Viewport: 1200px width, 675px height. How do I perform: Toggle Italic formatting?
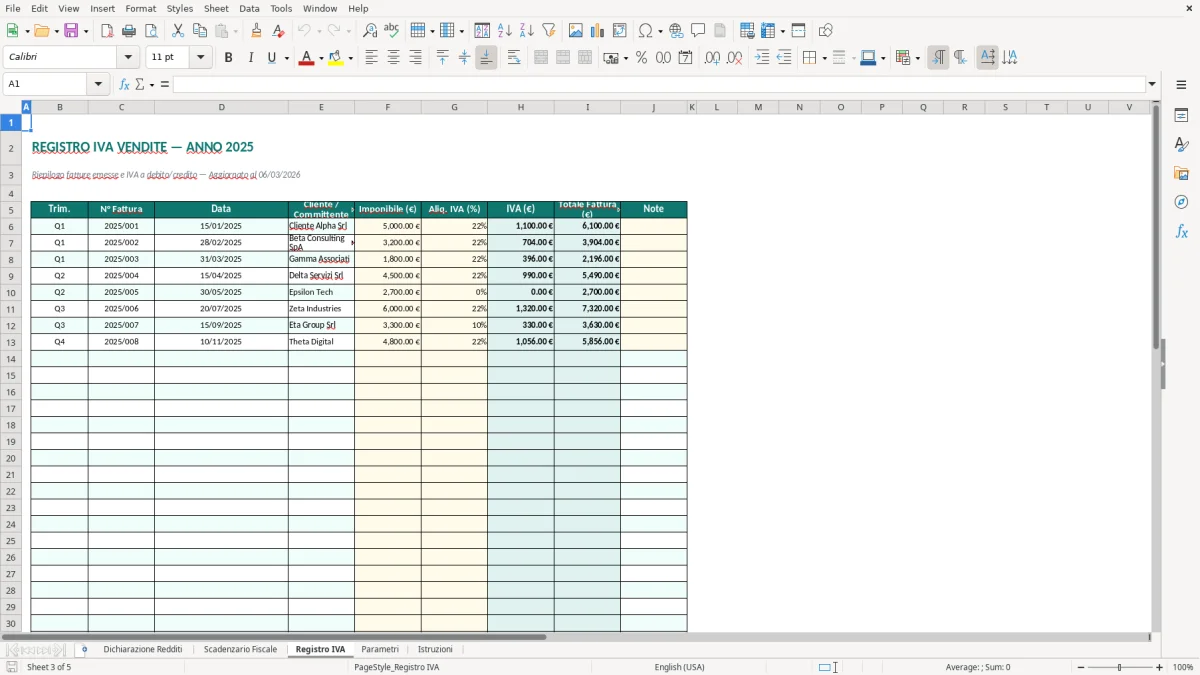click(x=251, y=58)
